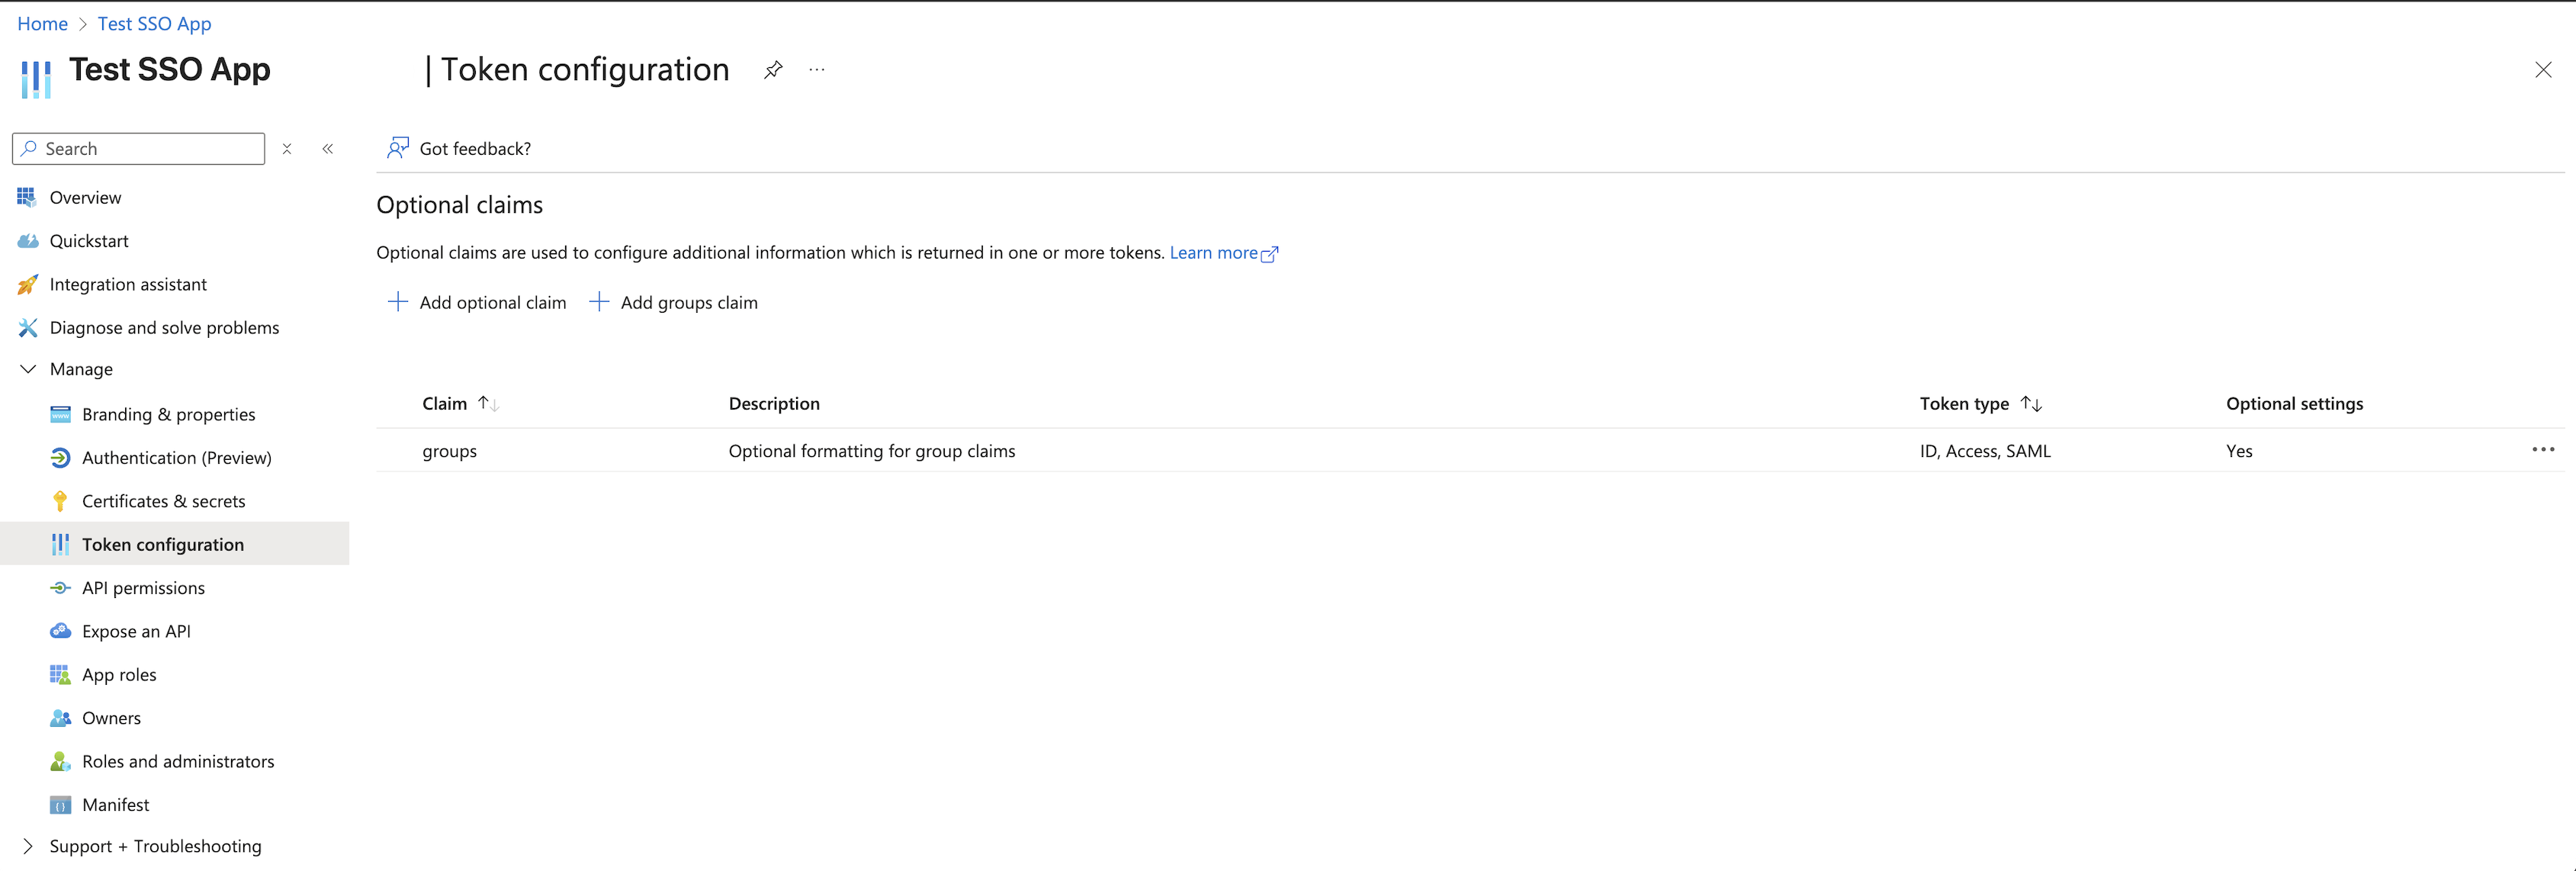Click the 'ID, Access, SAML' cell

coord(1985,451)
